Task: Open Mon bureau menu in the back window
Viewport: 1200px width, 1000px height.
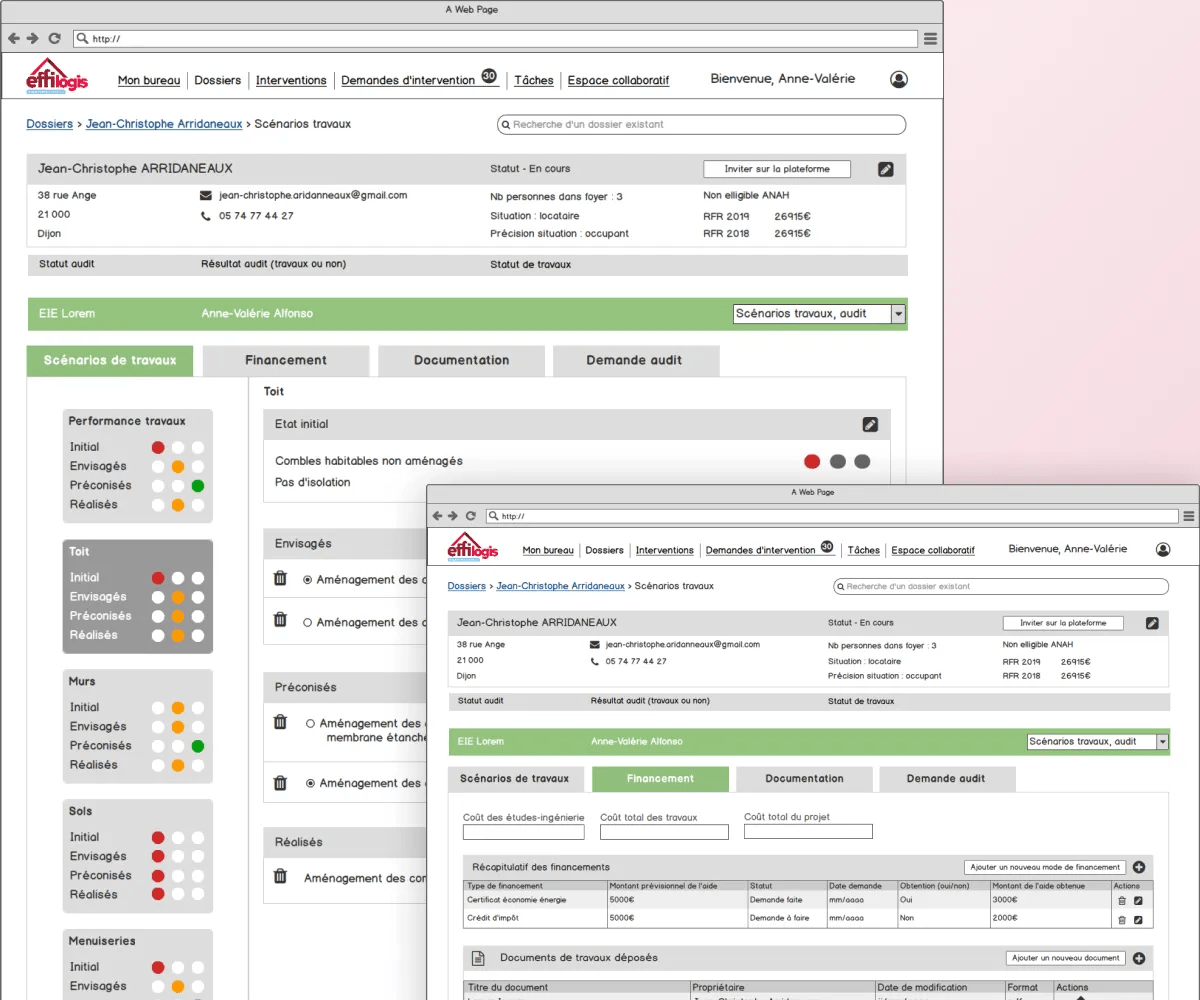Action: pos(149,80)
